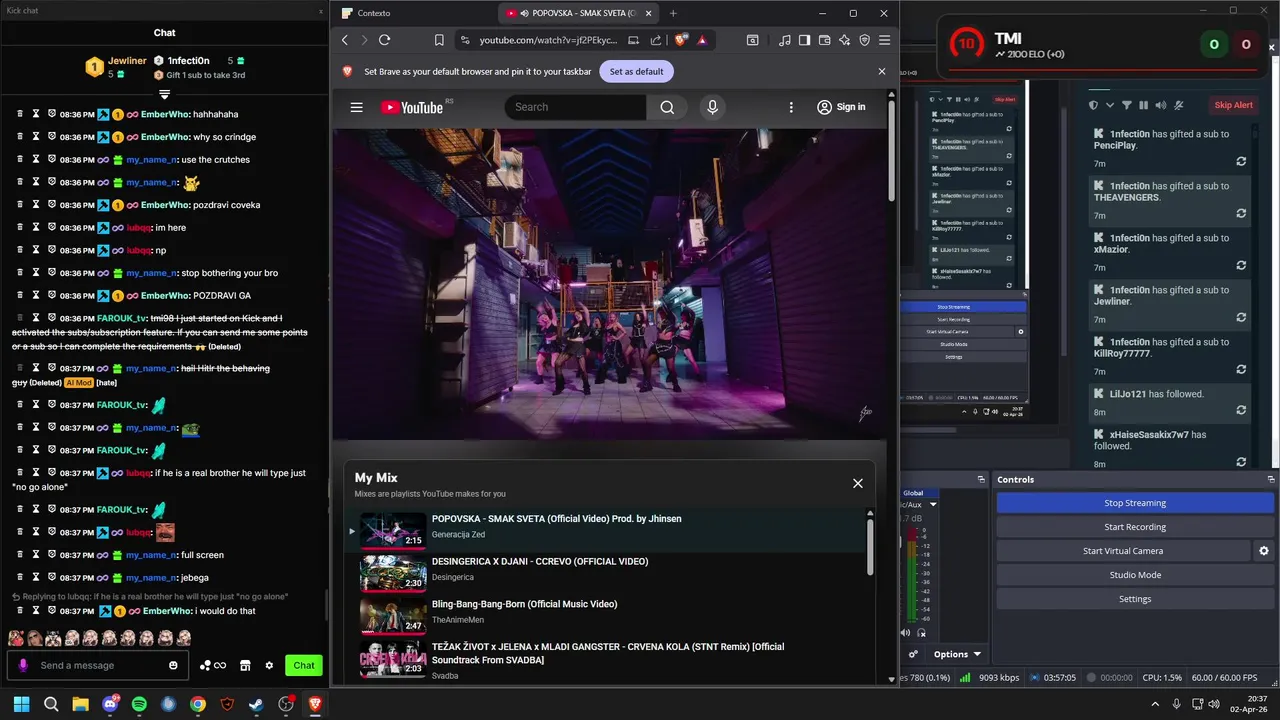
Task: Click the My Mix panel scrollbar
Action: (869, 547)
